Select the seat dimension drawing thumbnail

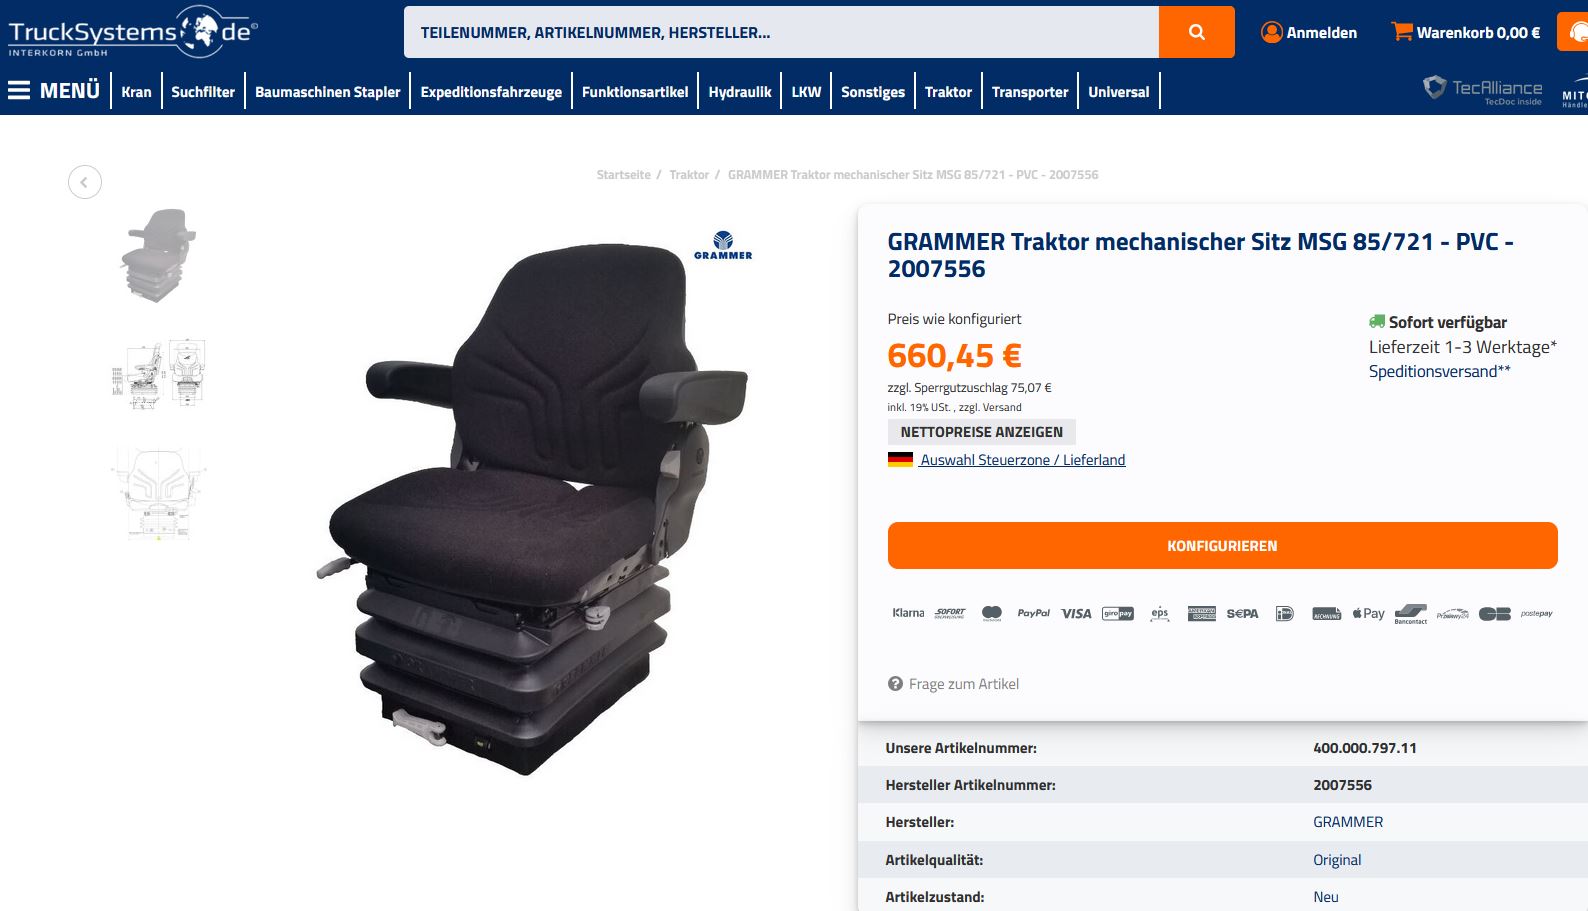[x=159, y=374]
